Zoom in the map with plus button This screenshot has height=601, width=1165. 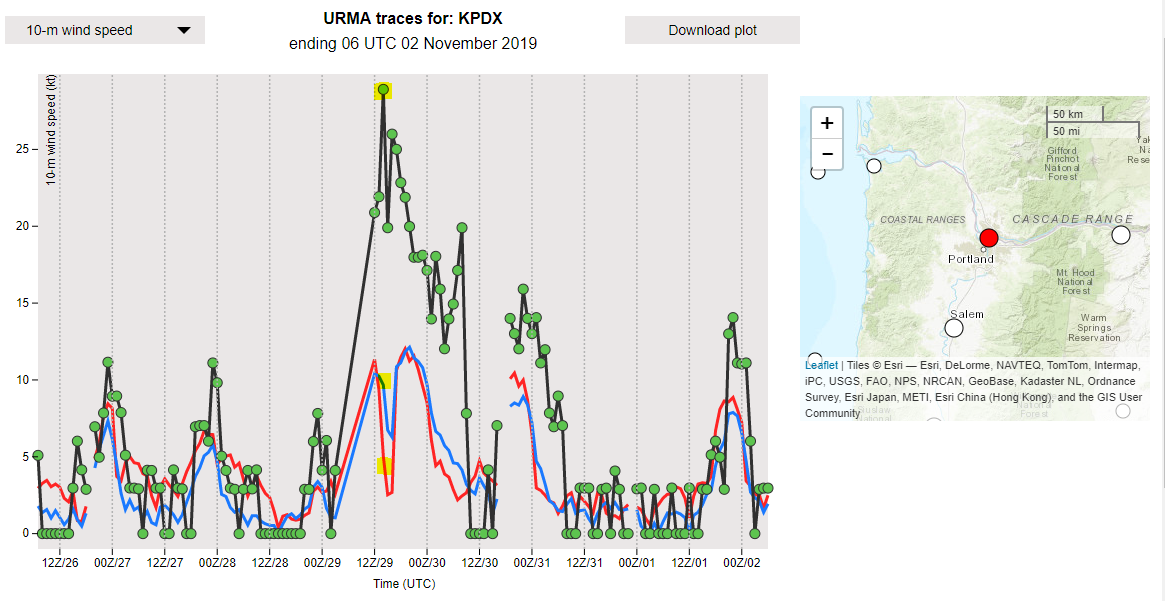click(827, 123)
